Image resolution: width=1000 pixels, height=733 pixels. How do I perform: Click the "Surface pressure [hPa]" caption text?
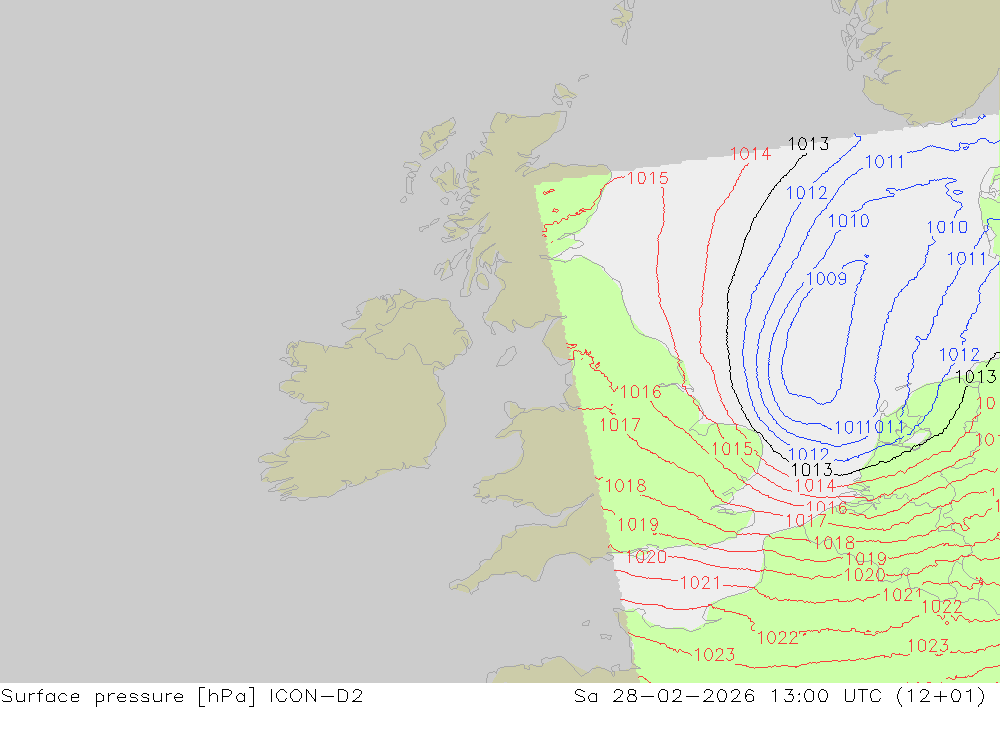tap(128, 696)
